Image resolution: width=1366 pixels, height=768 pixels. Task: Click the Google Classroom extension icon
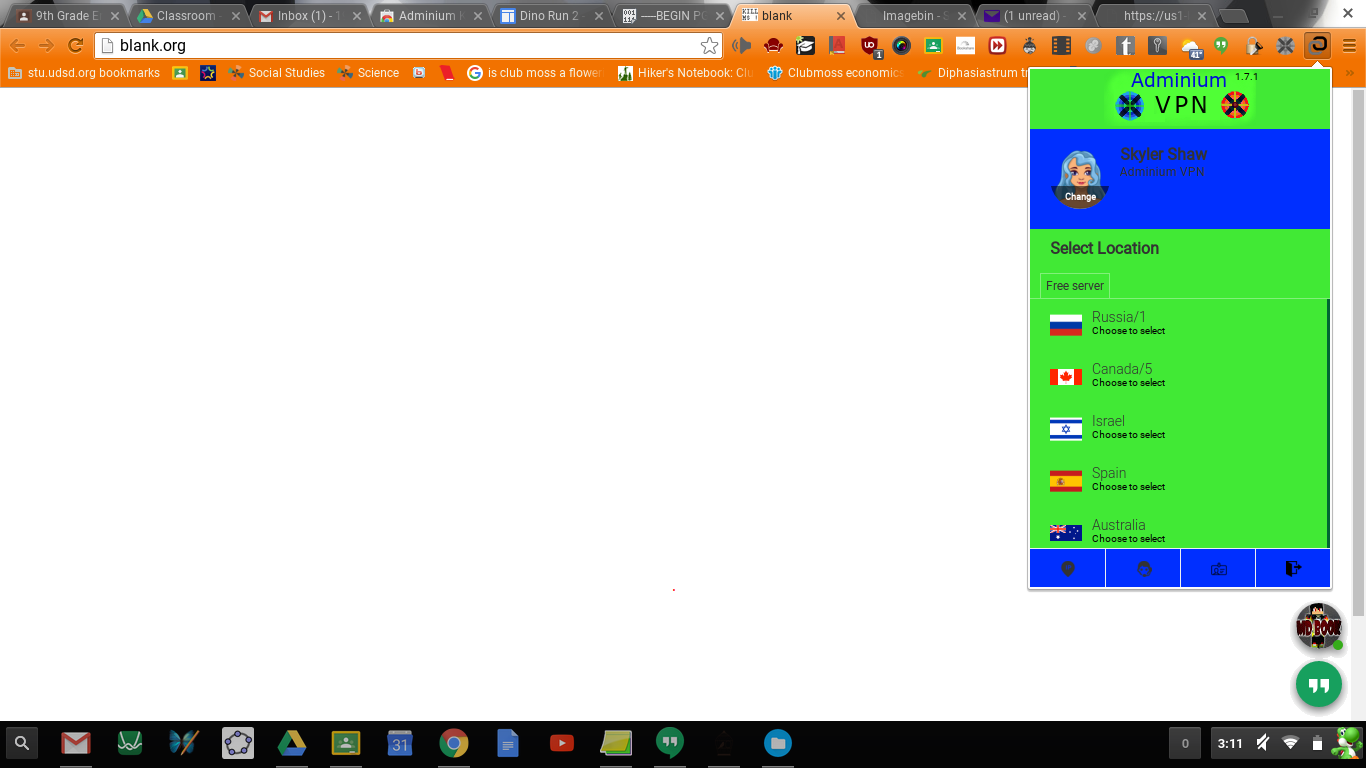(x=933, y=45)
